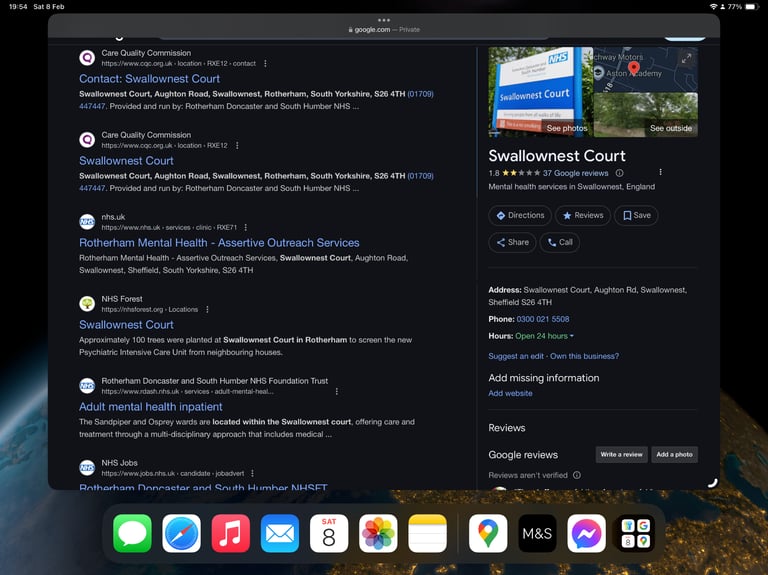Image resolution: width=768 pixels, height=575 pixels.
Task: Click Add website link
Action: click(x=510, y=393)
